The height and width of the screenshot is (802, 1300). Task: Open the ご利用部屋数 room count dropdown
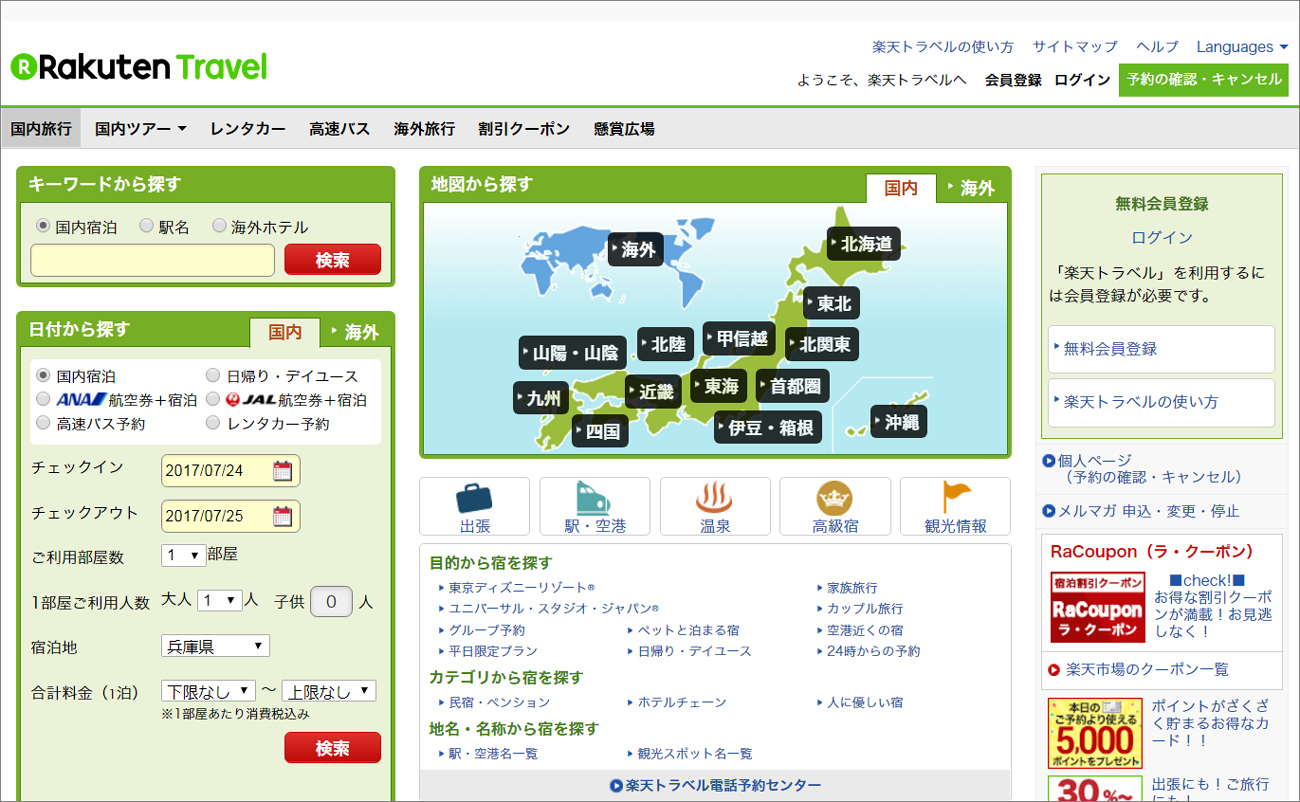pos(183,555)
